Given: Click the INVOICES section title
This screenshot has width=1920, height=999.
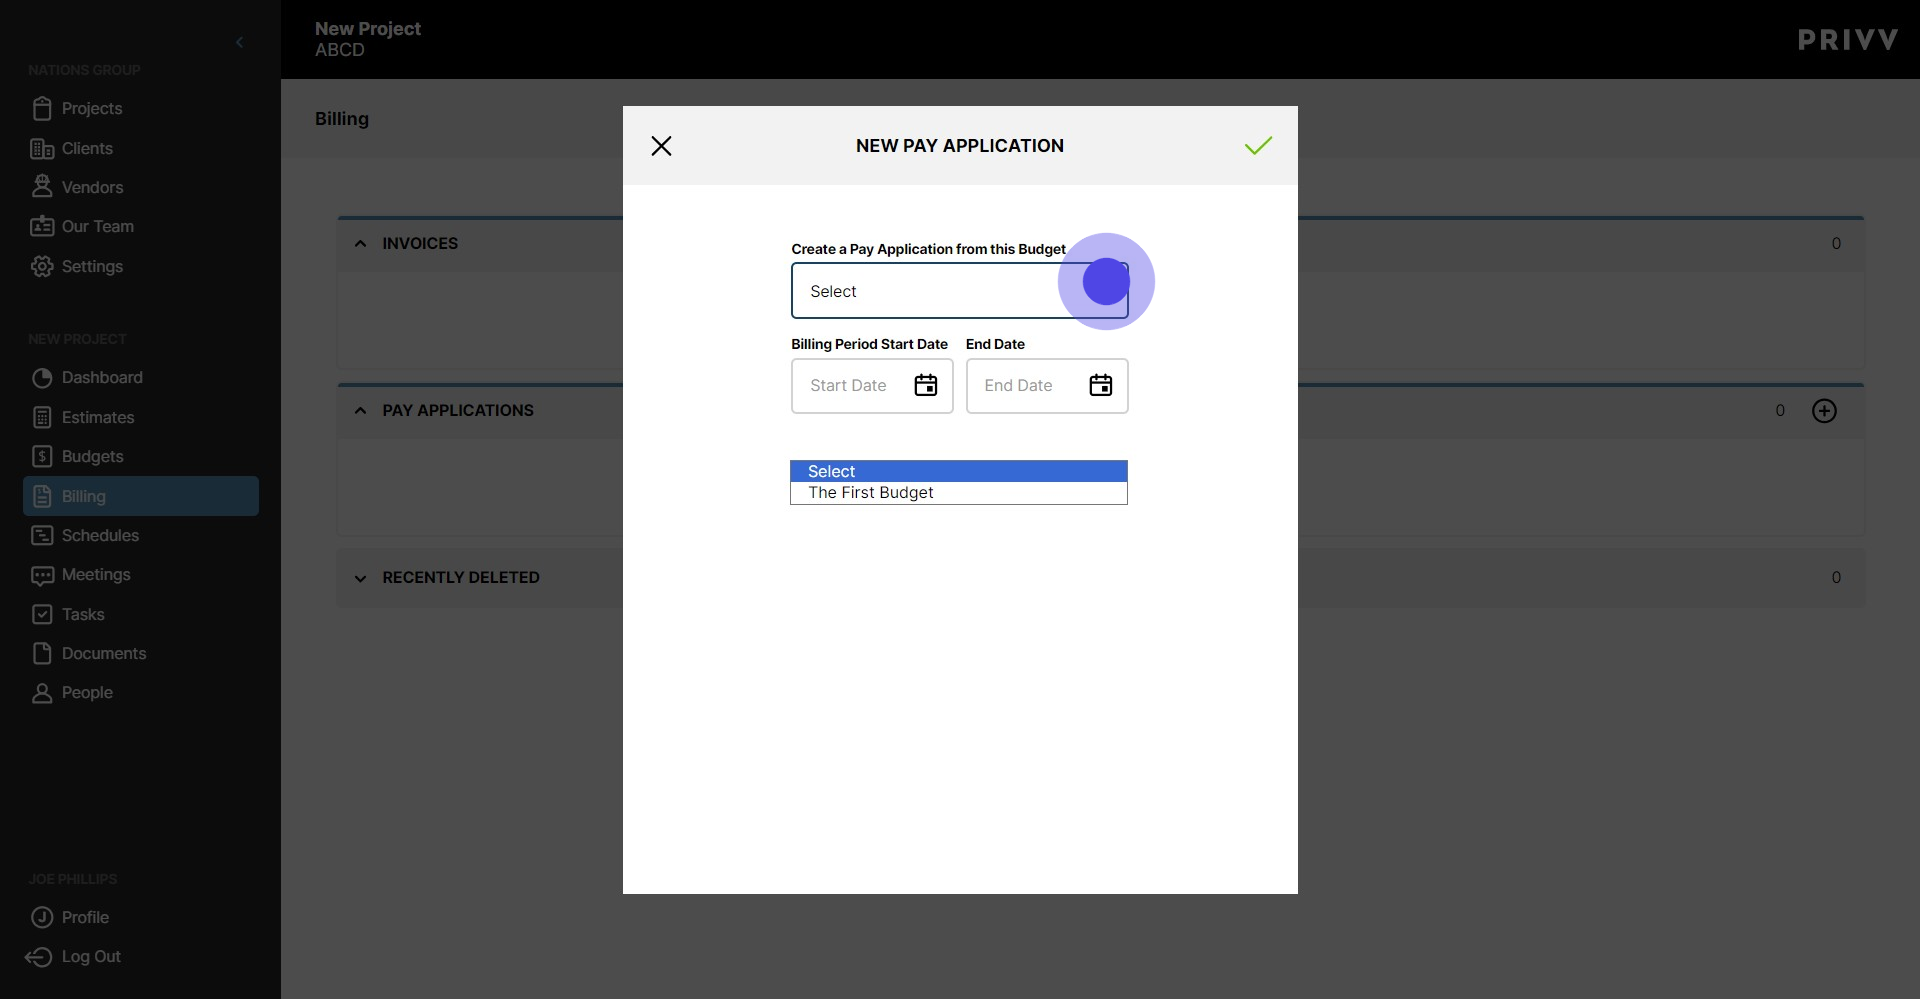Looking at the screenshot, I should 420,243.
